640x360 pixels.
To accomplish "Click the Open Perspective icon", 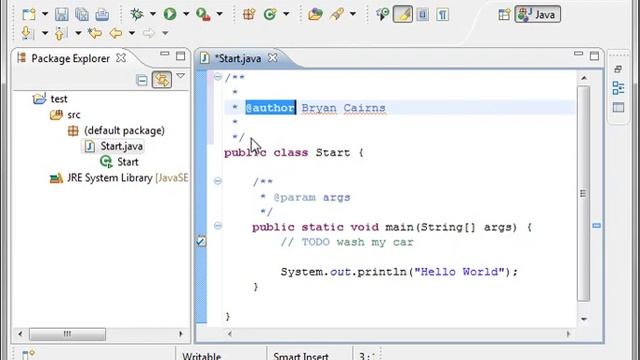I will [x=504, y=15].
